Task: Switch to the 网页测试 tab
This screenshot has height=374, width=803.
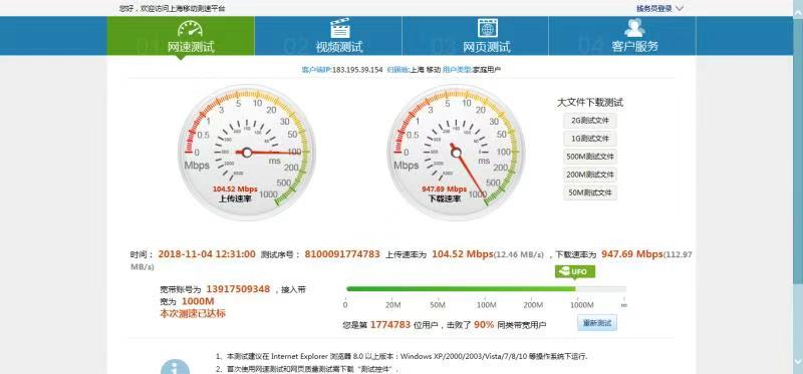Action: point(475,36)
